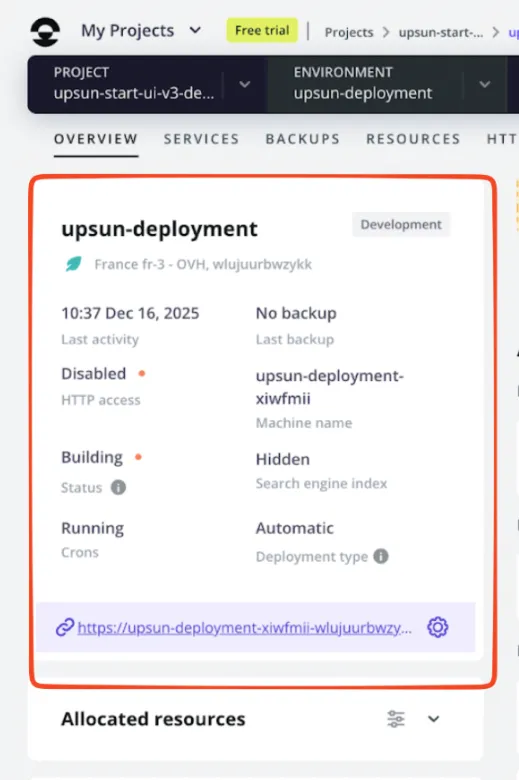
Task: Switch to the RESOURCES tab
Action: pyautogui.click(x=414, y=139)
